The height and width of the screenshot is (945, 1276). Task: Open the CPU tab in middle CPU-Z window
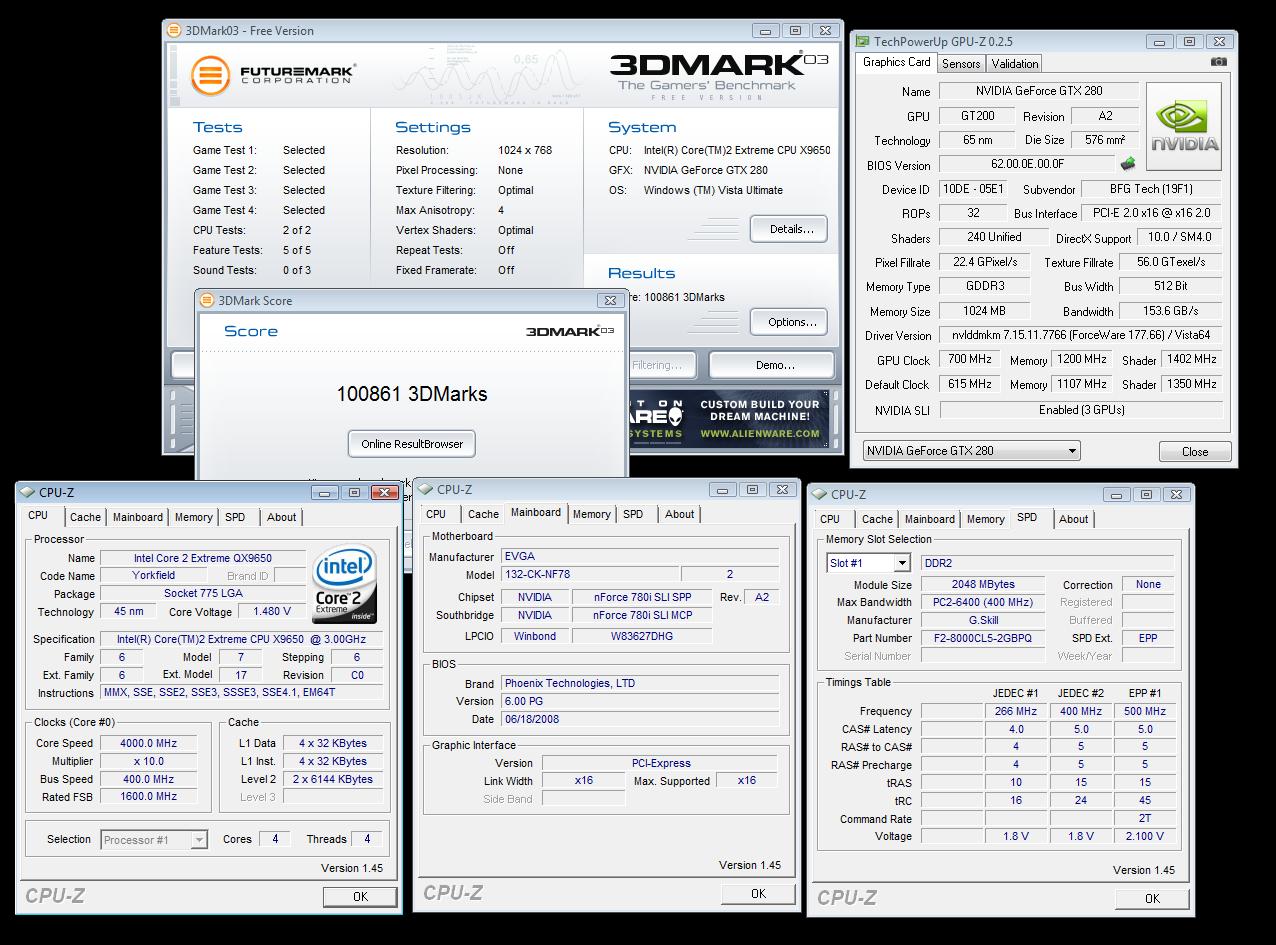click(x=436, y=514)
